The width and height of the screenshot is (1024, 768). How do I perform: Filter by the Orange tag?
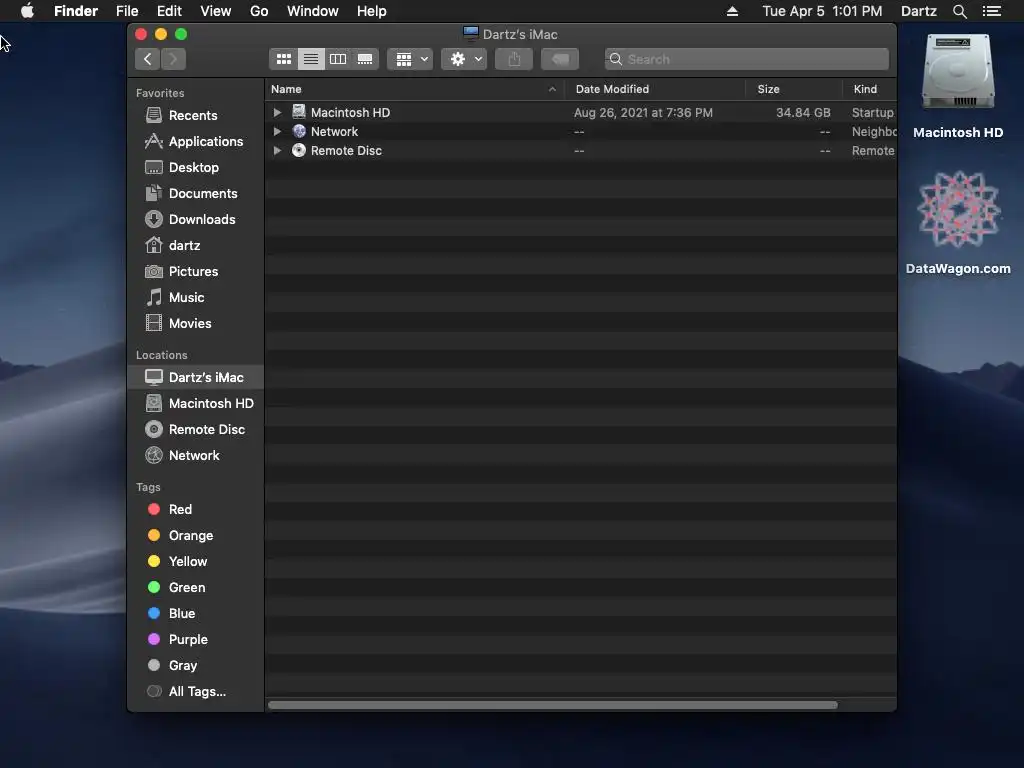pyautogui.click(x=195, y=536)
